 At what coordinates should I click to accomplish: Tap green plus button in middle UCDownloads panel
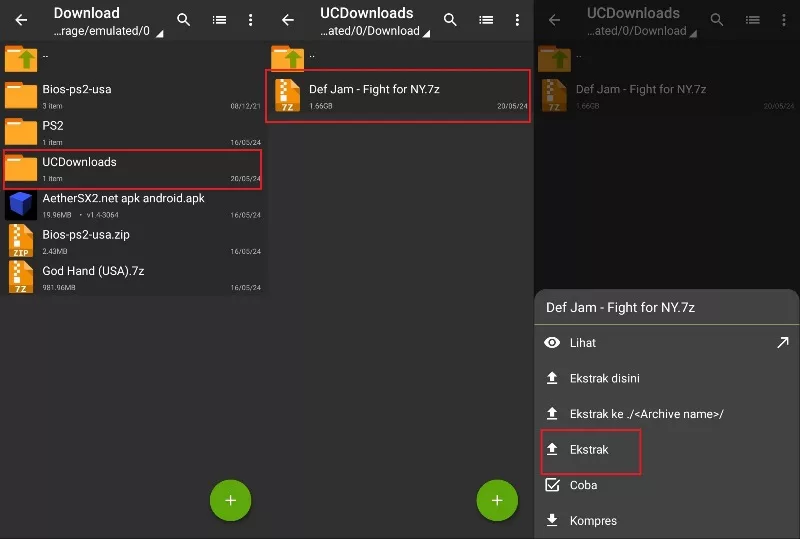click(x=497, y=500)
